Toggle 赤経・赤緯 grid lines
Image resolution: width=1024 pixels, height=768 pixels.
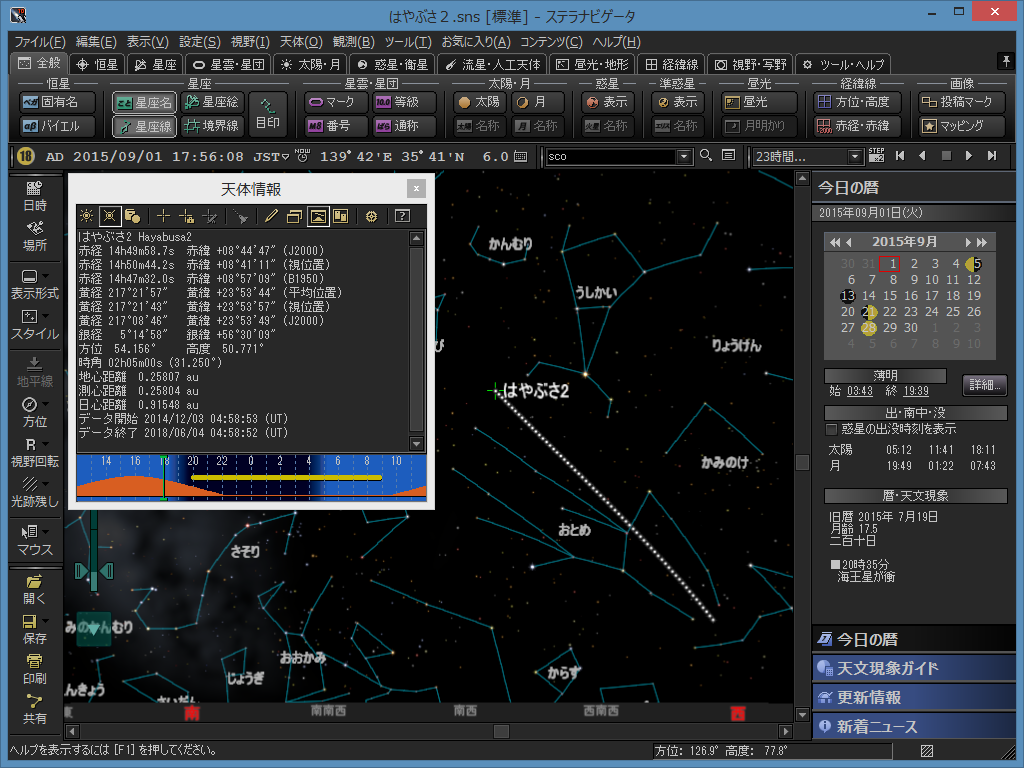[857, 126]
